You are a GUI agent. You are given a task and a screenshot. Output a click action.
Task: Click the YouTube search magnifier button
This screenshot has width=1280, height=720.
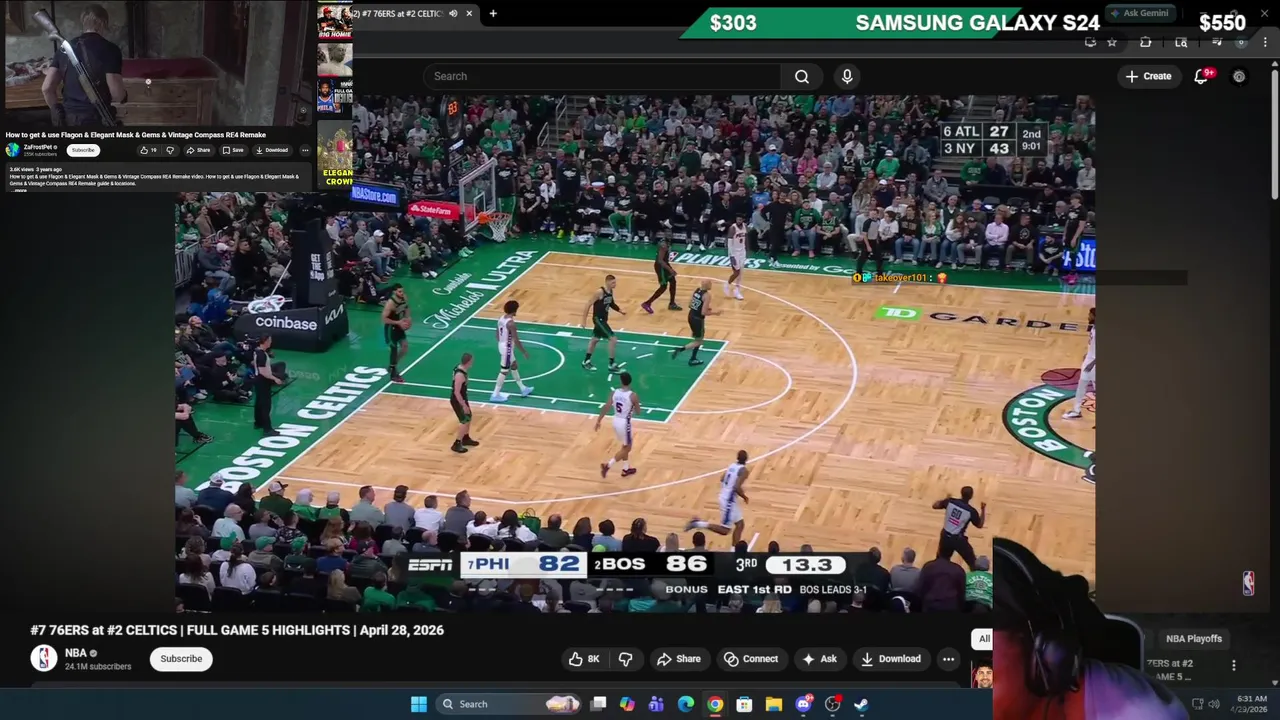(802, 76)
